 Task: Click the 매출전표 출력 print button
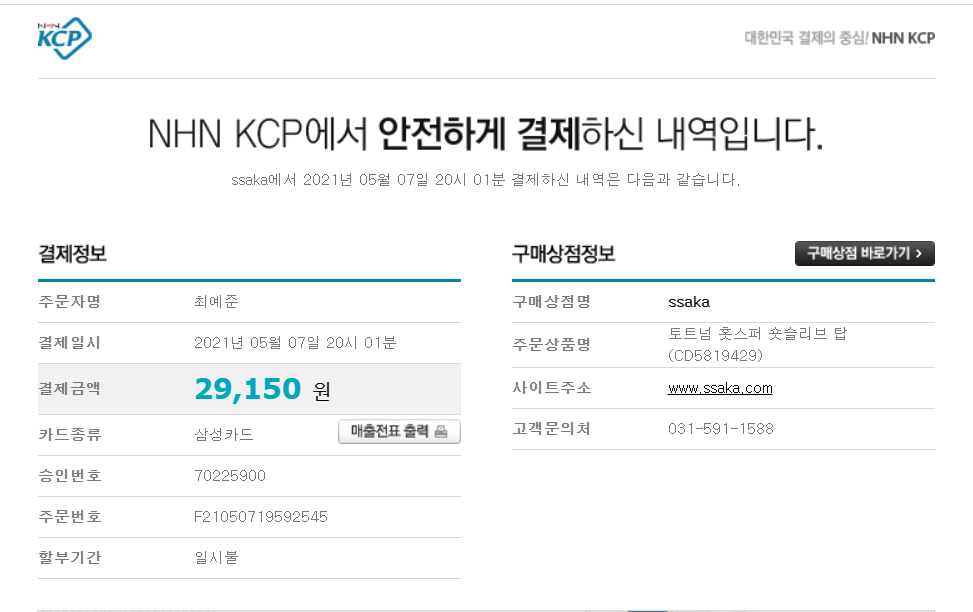pos(399,431)
